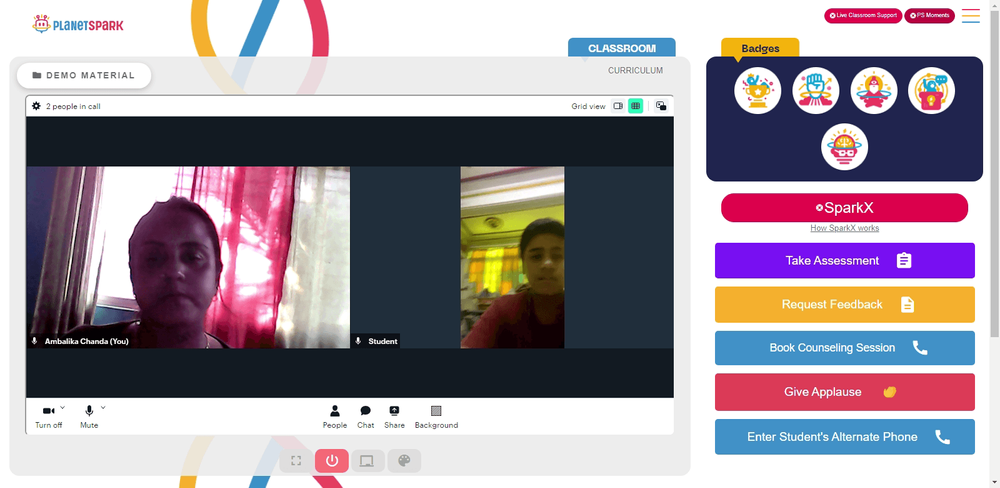Click Book Counseling Session button

(x=844, y=348)
